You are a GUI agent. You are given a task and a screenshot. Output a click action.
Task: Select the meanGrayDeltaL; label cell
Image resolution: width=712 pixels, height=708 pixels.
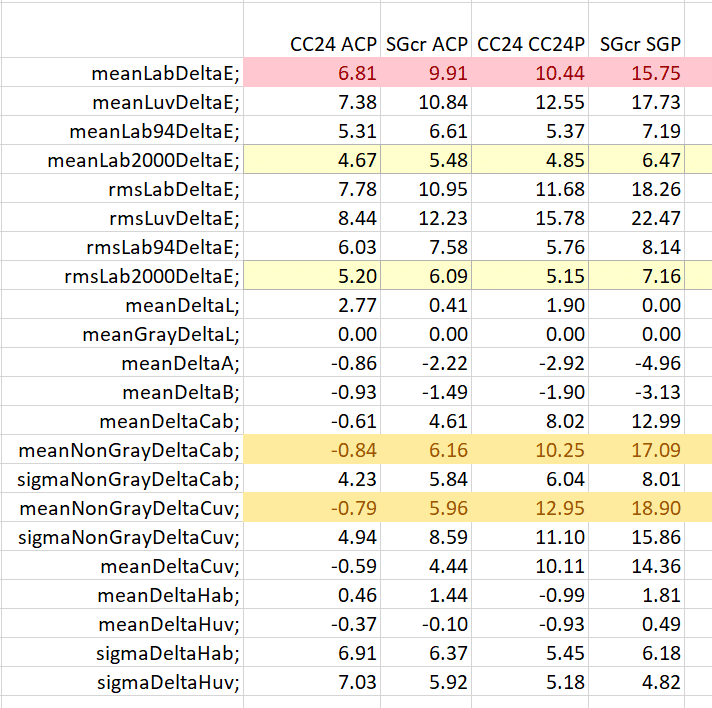[122, 334]
